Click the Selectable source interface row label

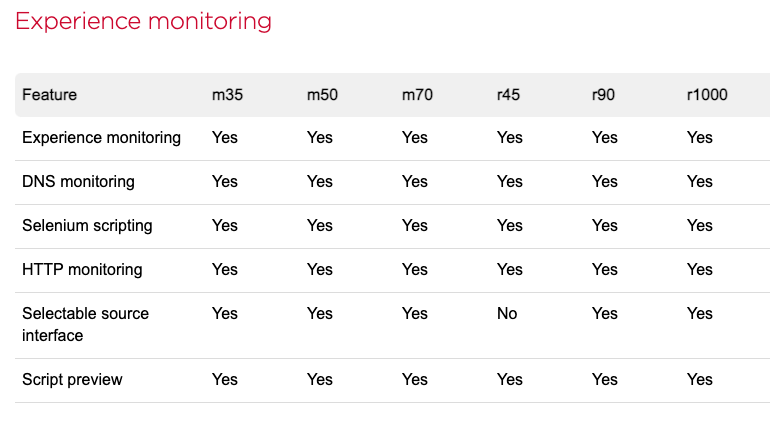(85, 324)
